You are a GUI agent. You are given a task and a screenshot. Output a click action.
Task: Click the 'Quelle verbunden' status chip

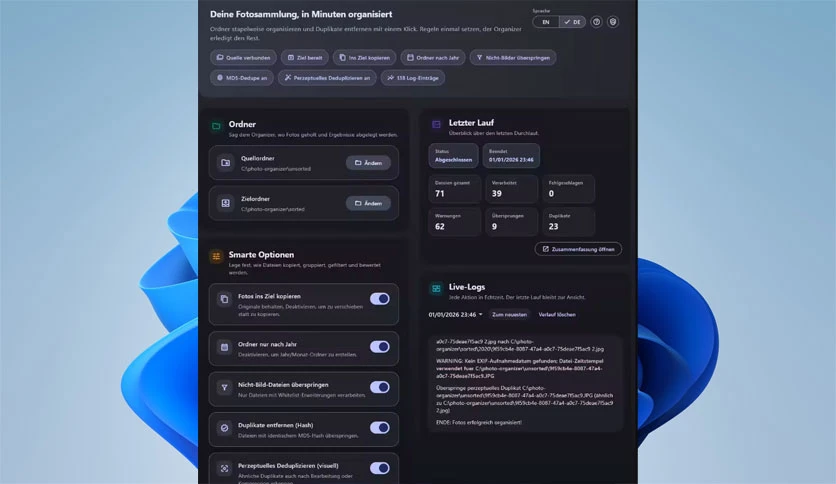click(x=243, y=58)
